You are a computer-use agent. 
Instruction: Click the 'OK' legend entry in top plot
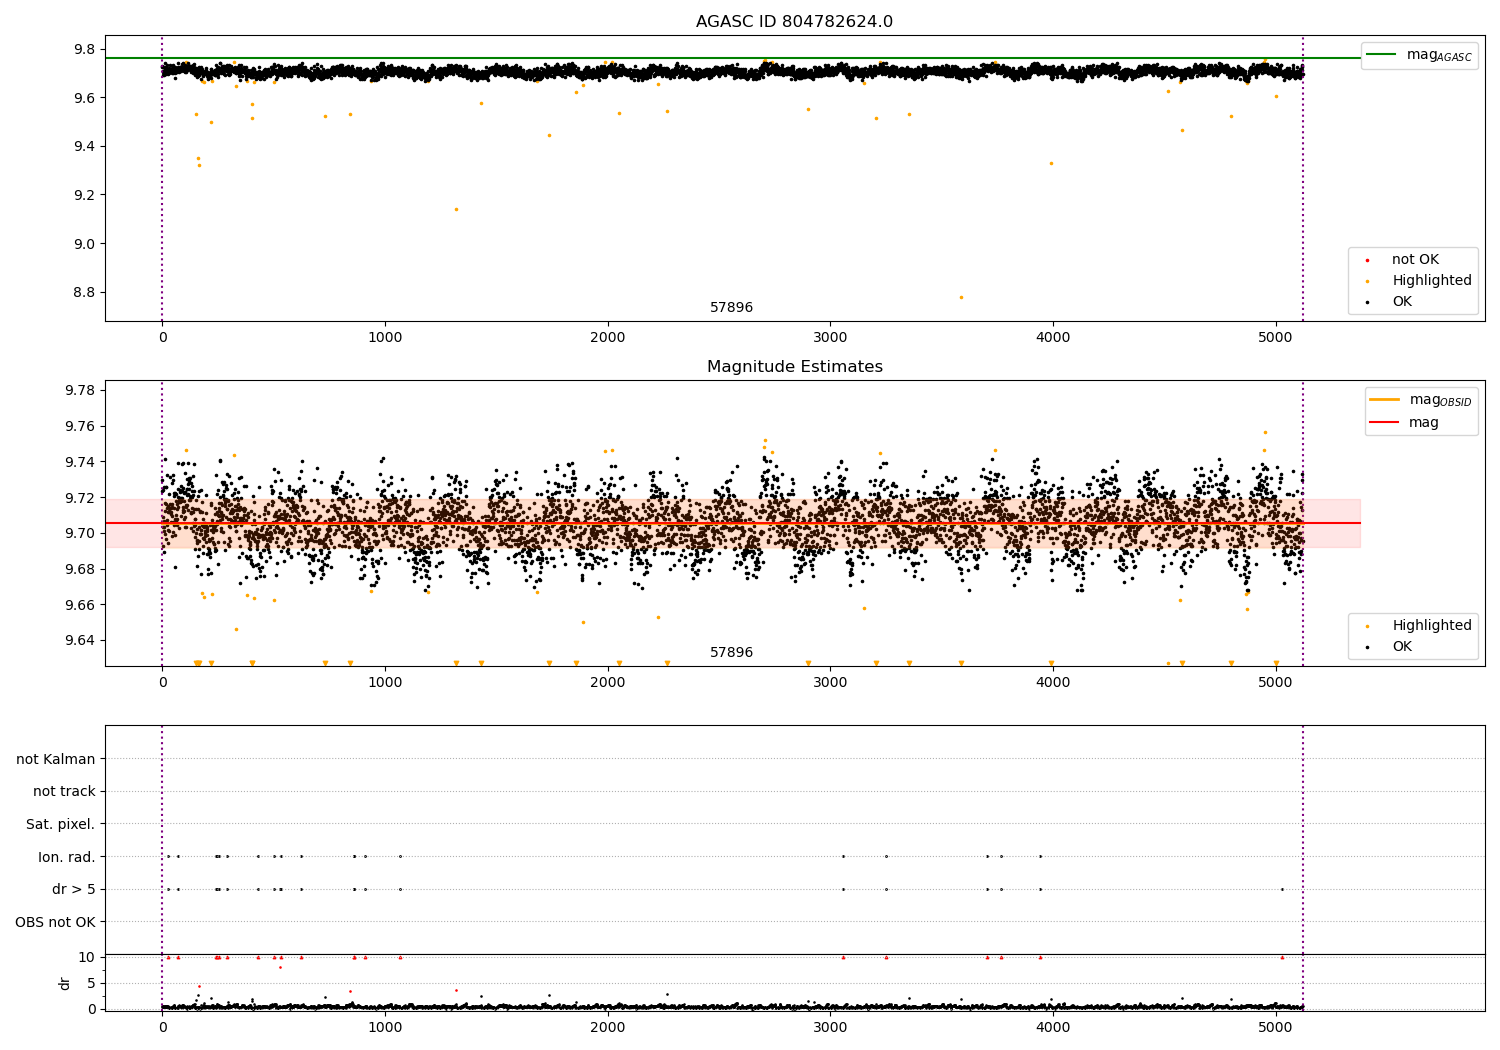(x=1402, y=302)
